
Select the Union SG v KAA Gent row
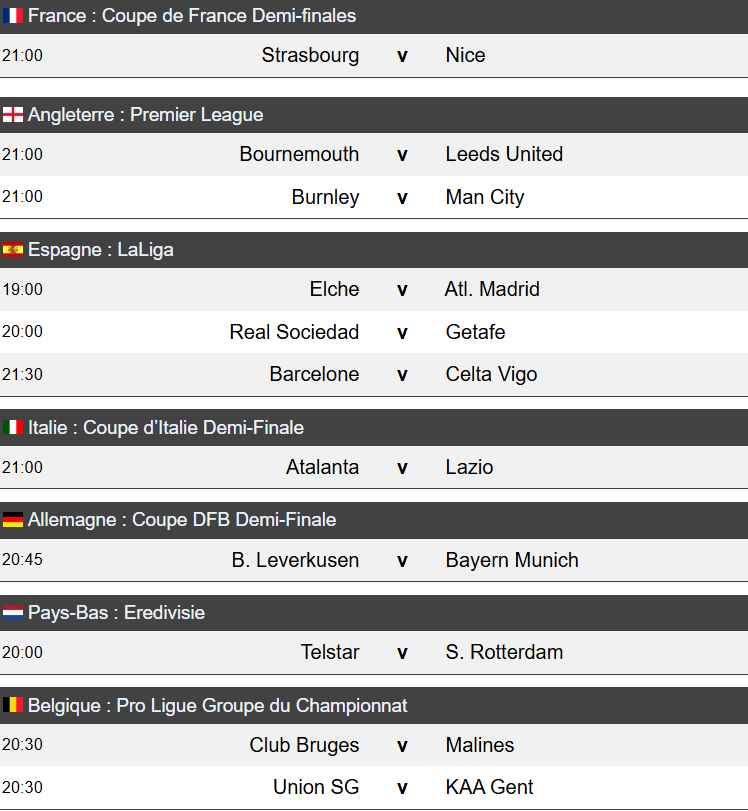pyautogui.click(x=402, y=788)
